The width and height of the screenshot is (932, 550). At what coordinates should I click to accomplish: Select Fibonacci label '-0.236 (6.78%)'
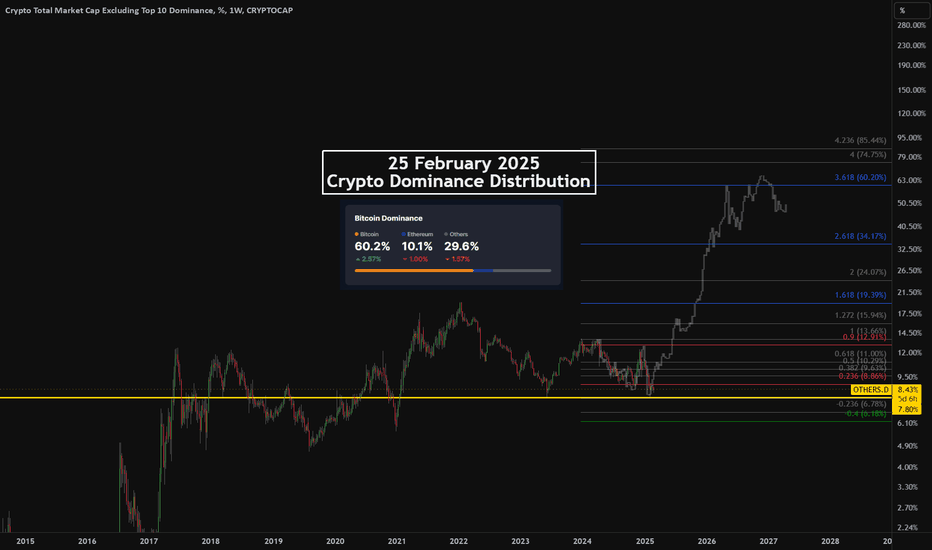pyautogui.click(x=861, y=404)
